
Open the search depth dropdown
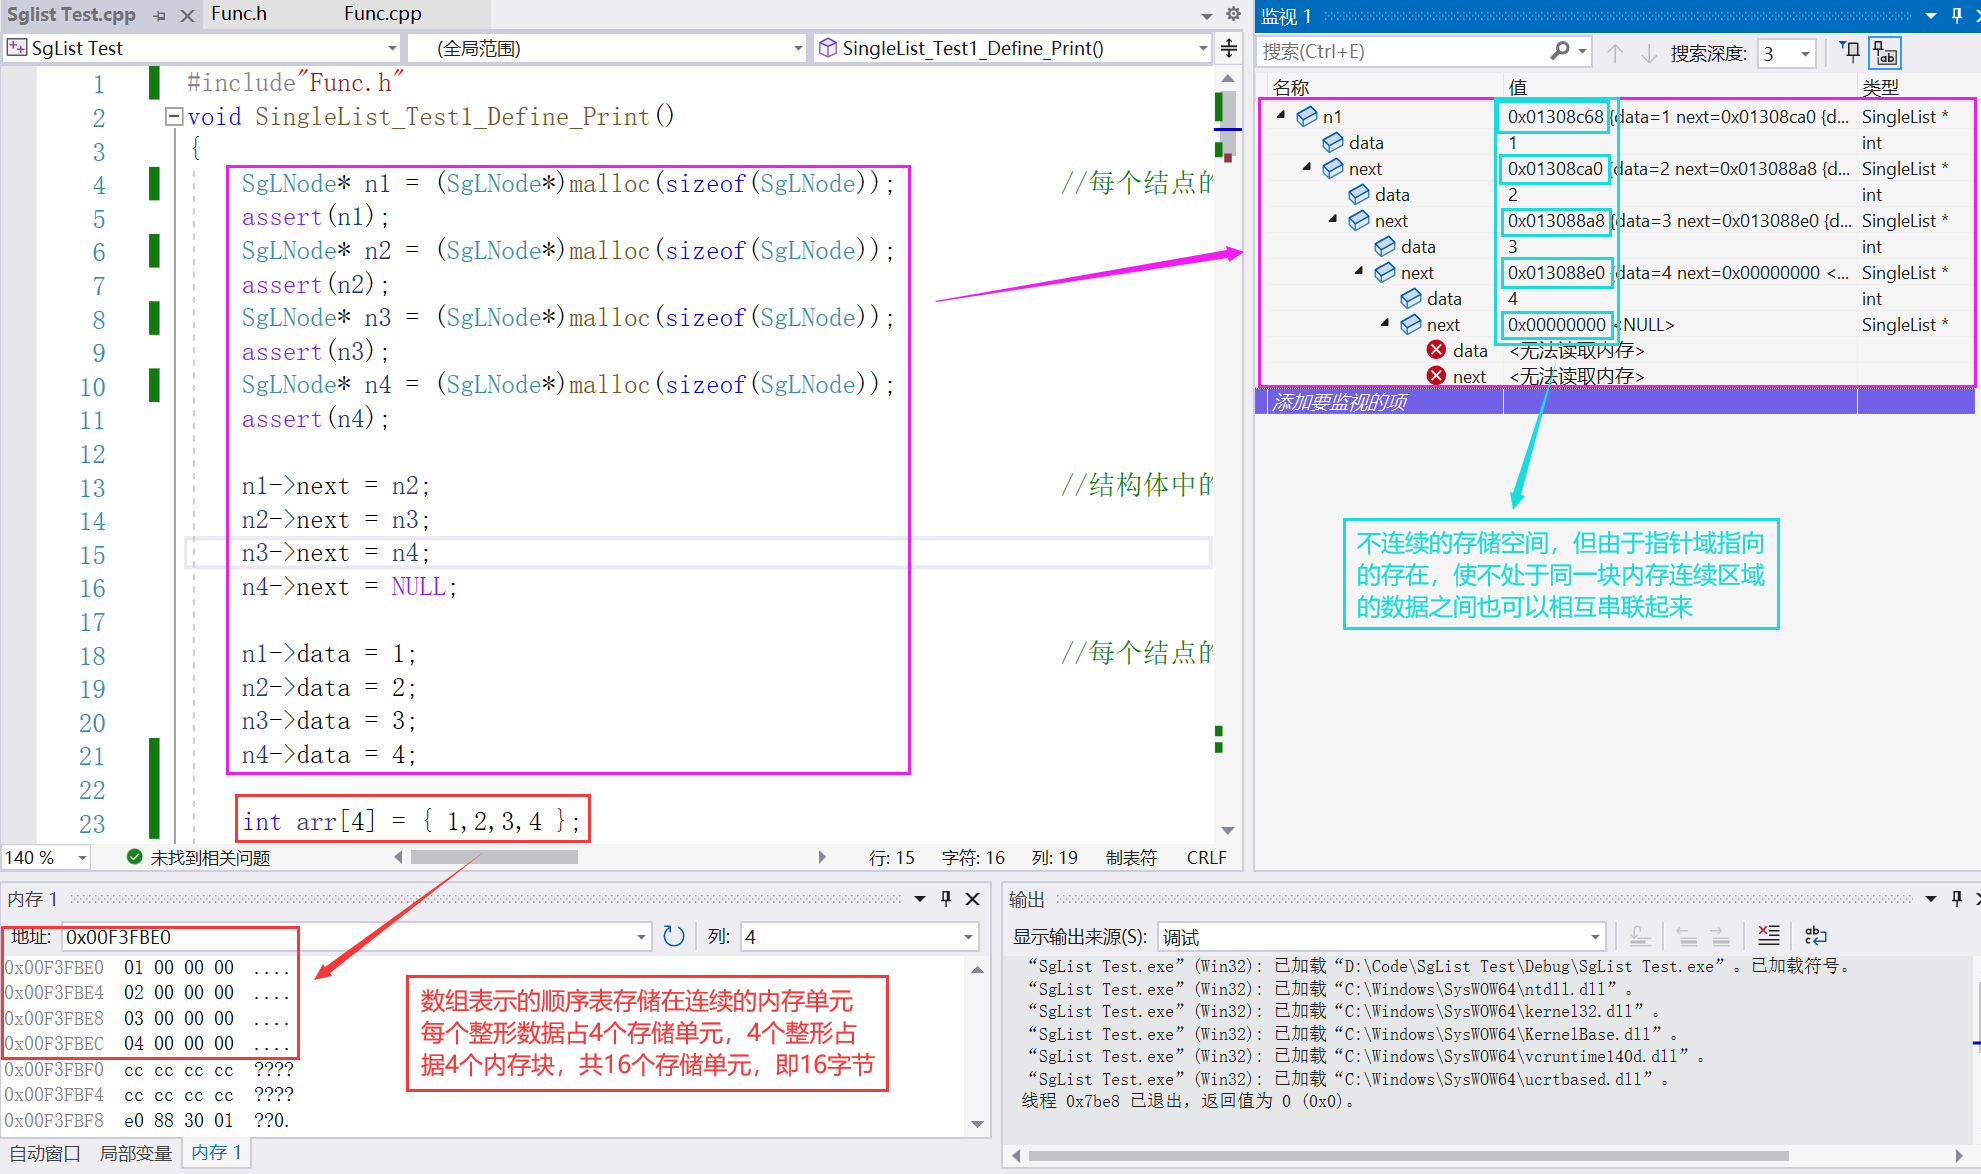click(x=1805, y=53)
